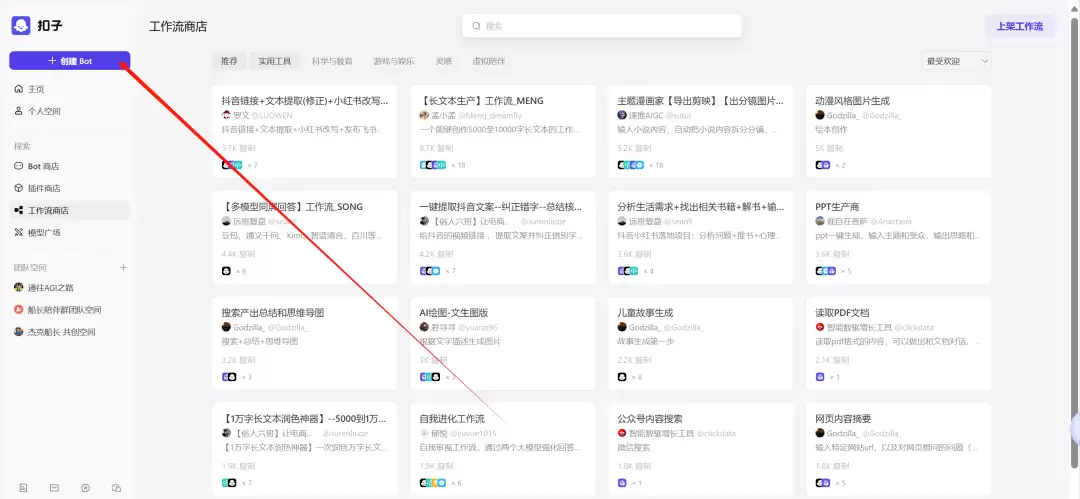Click the 上架工作流 button
The image size is (1080, 499).
click(x=1019, y=27)
